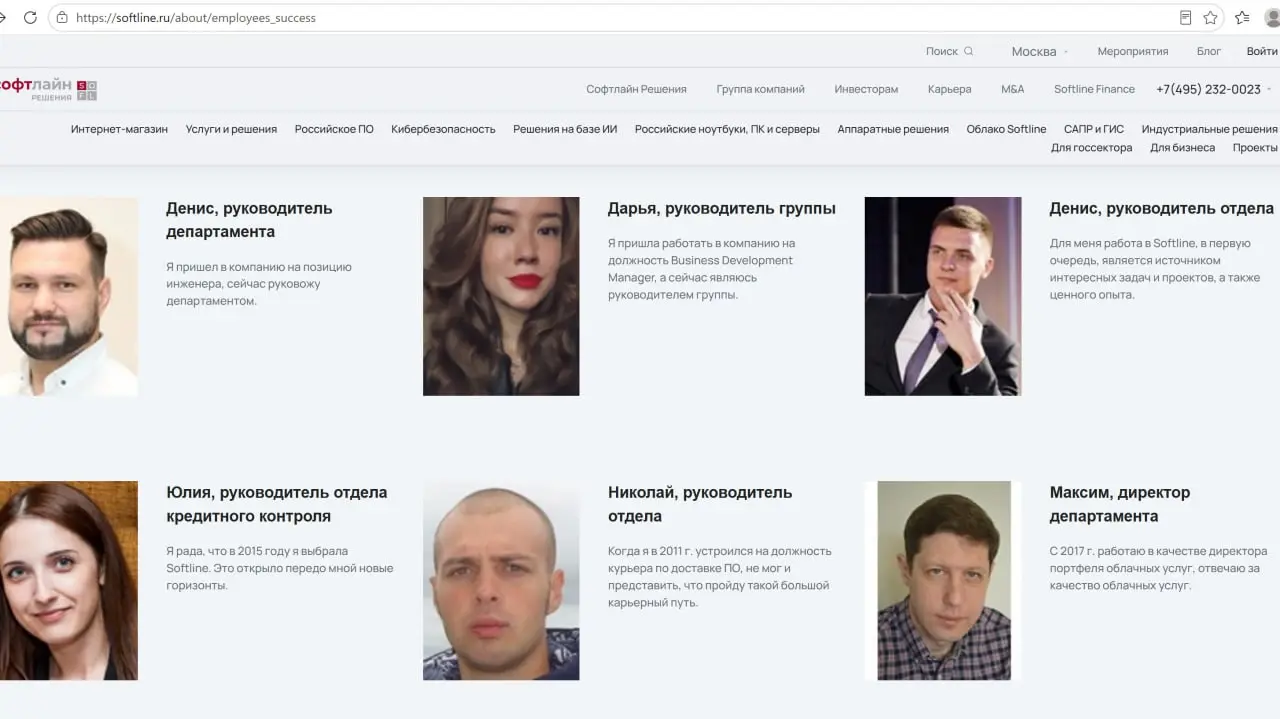This screenshot has width=1280, height=719.
Task: Open Российское ПО menu
Action: pyautogui.click(x=334, y=129)
